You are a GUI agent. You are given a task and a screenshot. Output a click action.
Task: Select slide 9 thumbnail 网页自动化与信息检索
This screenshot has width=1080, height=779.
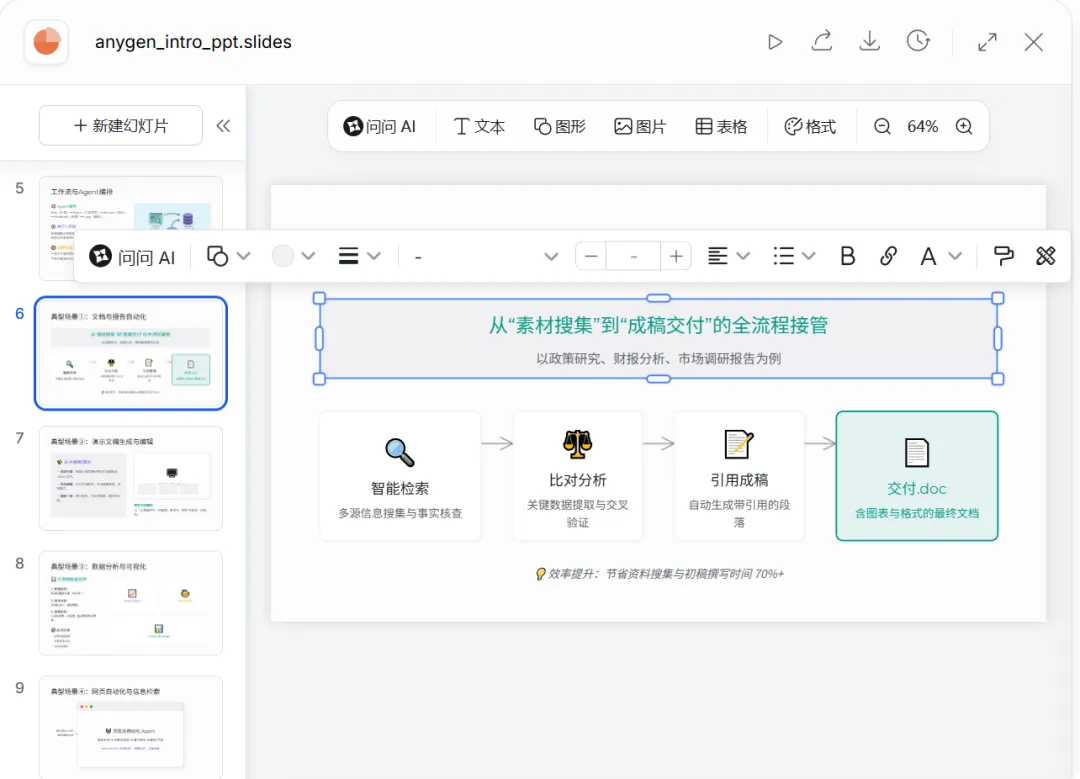(x=131, y=727)
